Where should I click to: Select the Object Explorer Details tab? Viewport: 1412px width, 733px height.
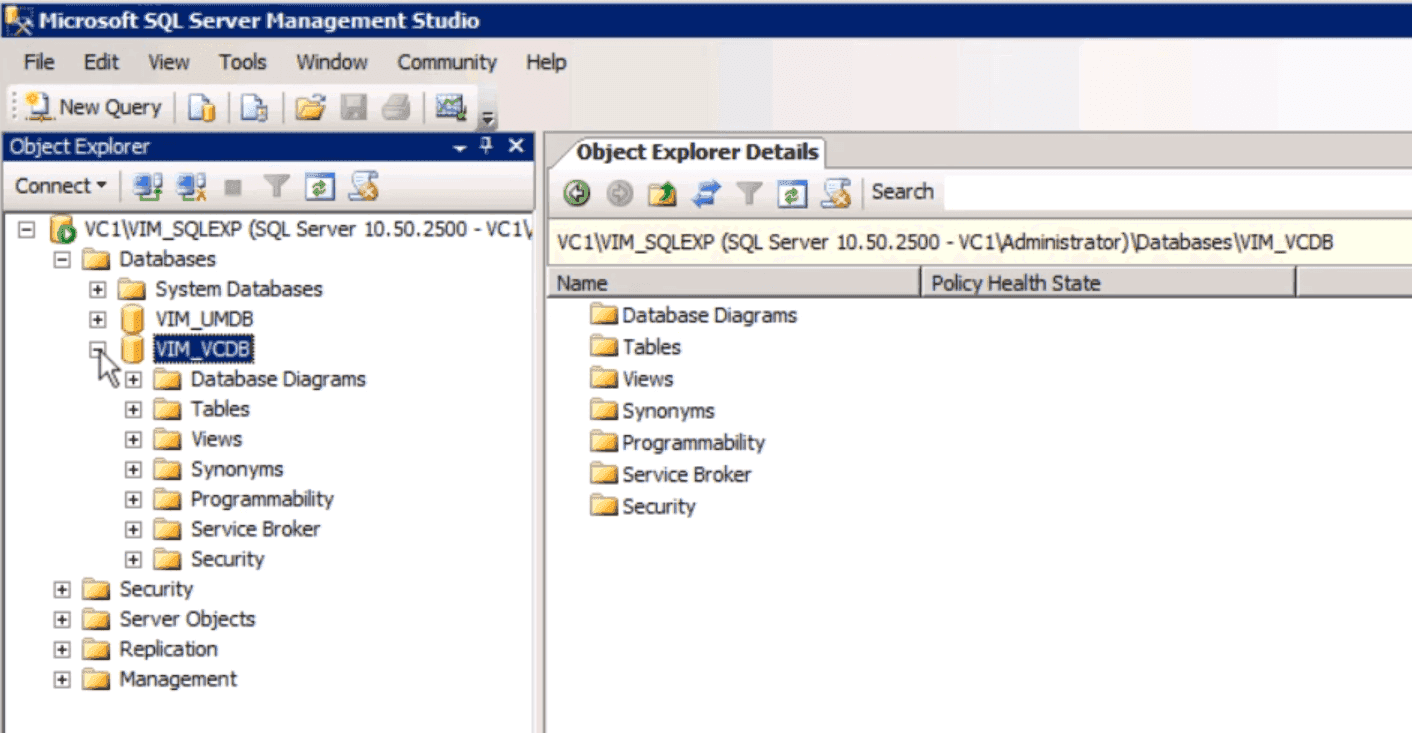coord(697,153)
